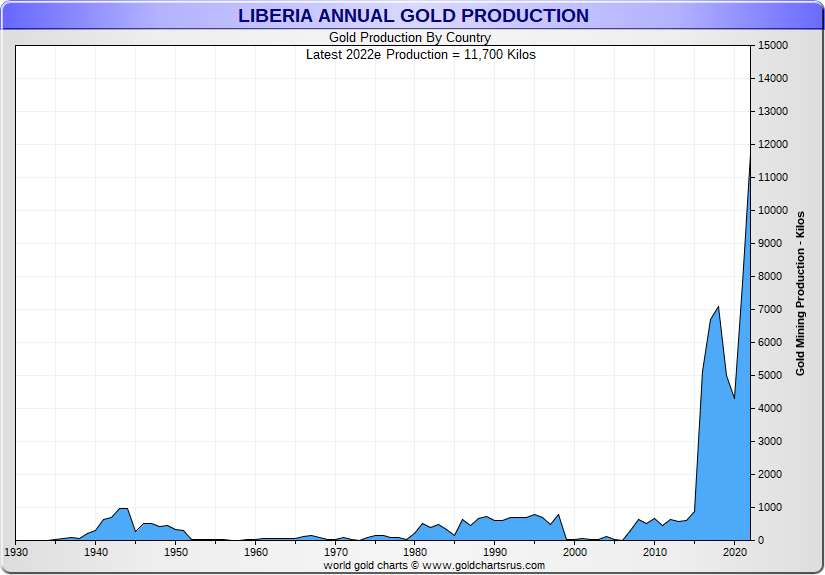Open the www.goldchartsrus.com footer credit
This screenshot has width=825, height=575.
tap(434, 565)
